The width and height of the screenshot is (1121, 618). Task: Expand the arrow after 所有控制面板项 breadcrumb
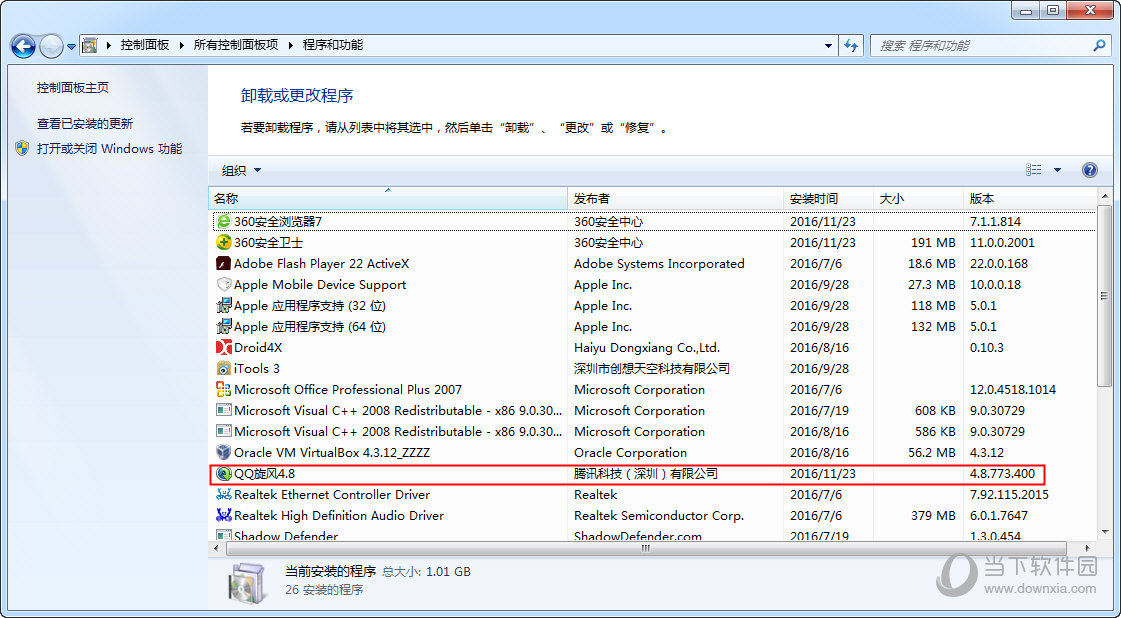click(x=291, y=45)
